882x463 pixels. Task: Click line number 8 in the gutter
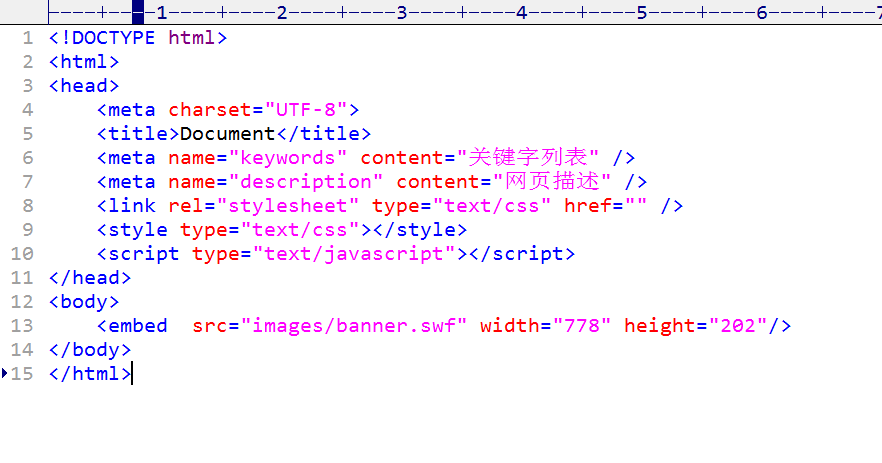coord(28,206)
